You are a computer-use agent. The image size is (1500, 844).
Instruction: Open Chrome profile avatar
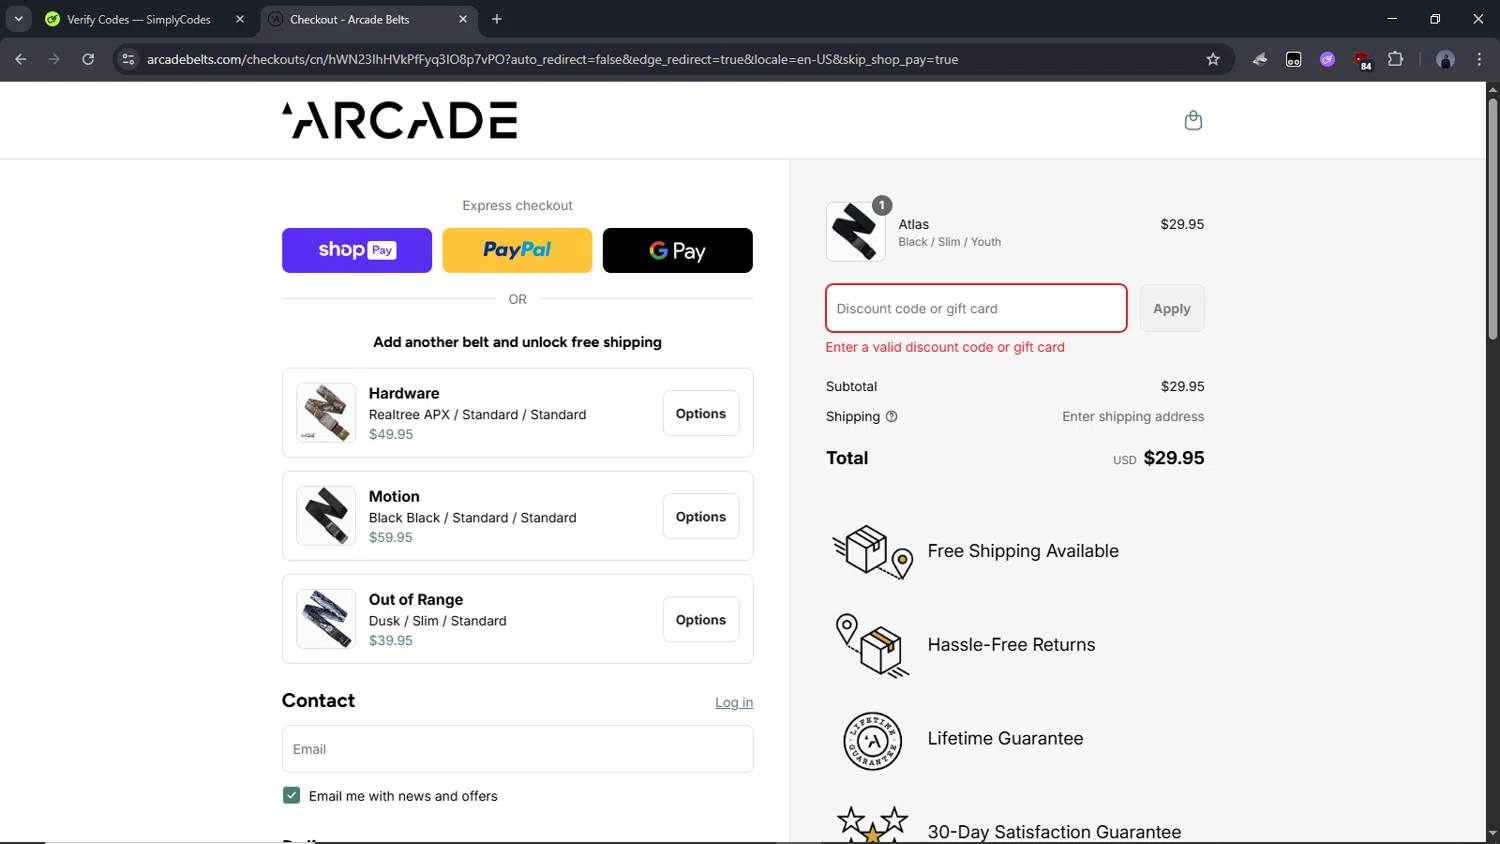click(x=1445, y=59)
